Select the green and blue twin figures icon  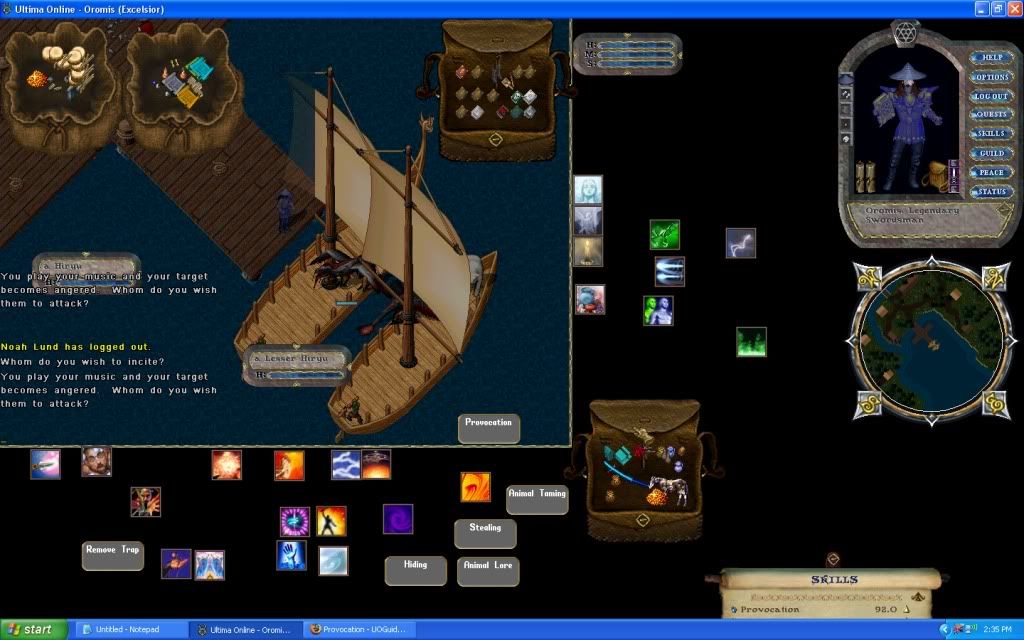[x=658, y=311]
